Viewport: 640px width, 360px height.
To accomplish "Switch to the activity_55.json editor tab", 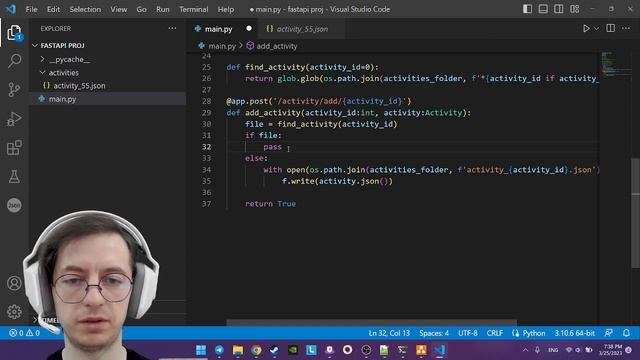I will point(302,29).
